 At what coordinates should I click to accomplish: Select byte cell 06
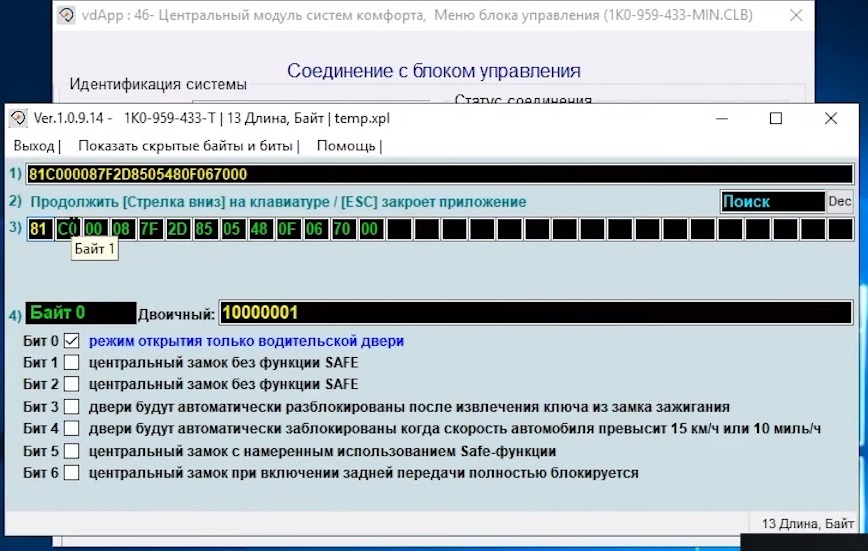click(x=315, y=229)
